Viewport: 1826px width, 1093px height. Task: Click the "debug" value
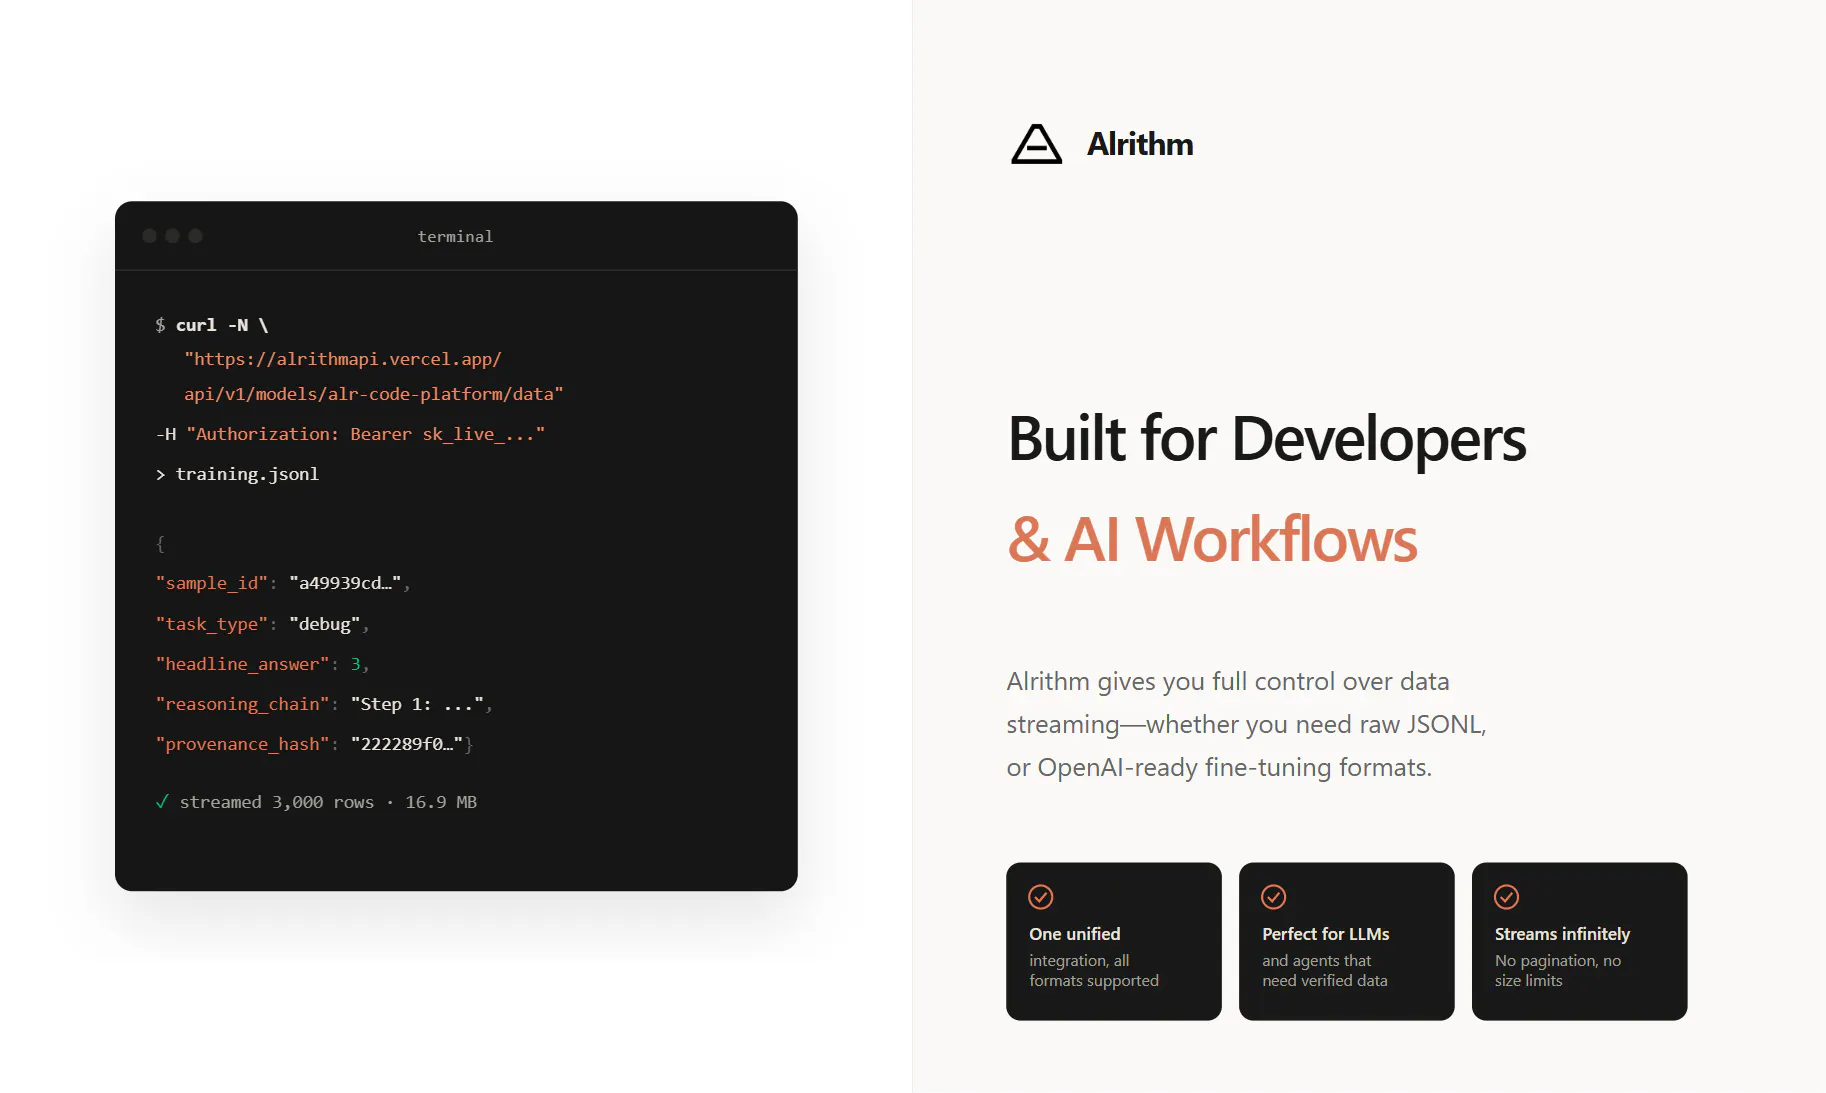325,624
